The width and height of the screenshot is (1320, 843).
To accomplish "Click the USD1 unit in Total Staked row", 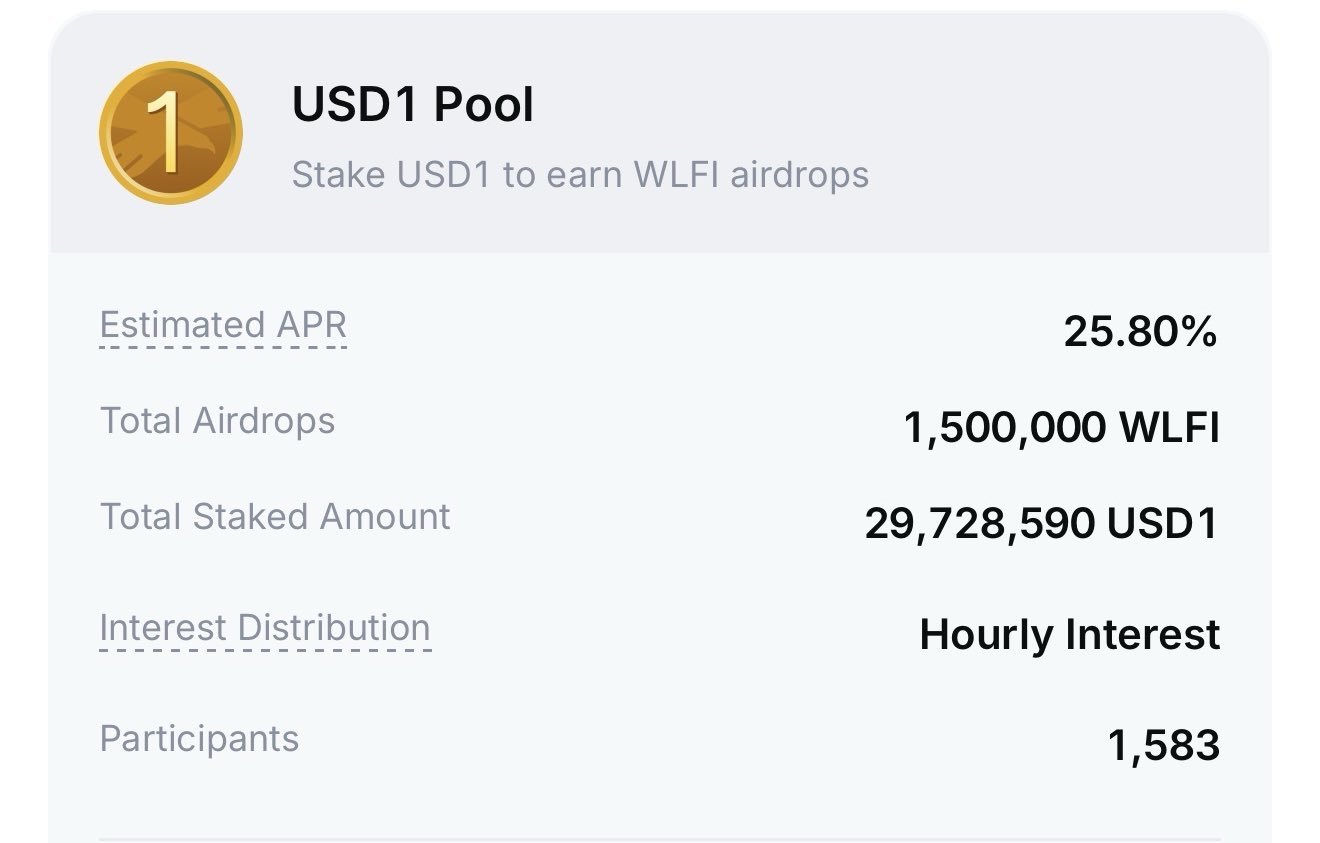I will coord(1161,523).
